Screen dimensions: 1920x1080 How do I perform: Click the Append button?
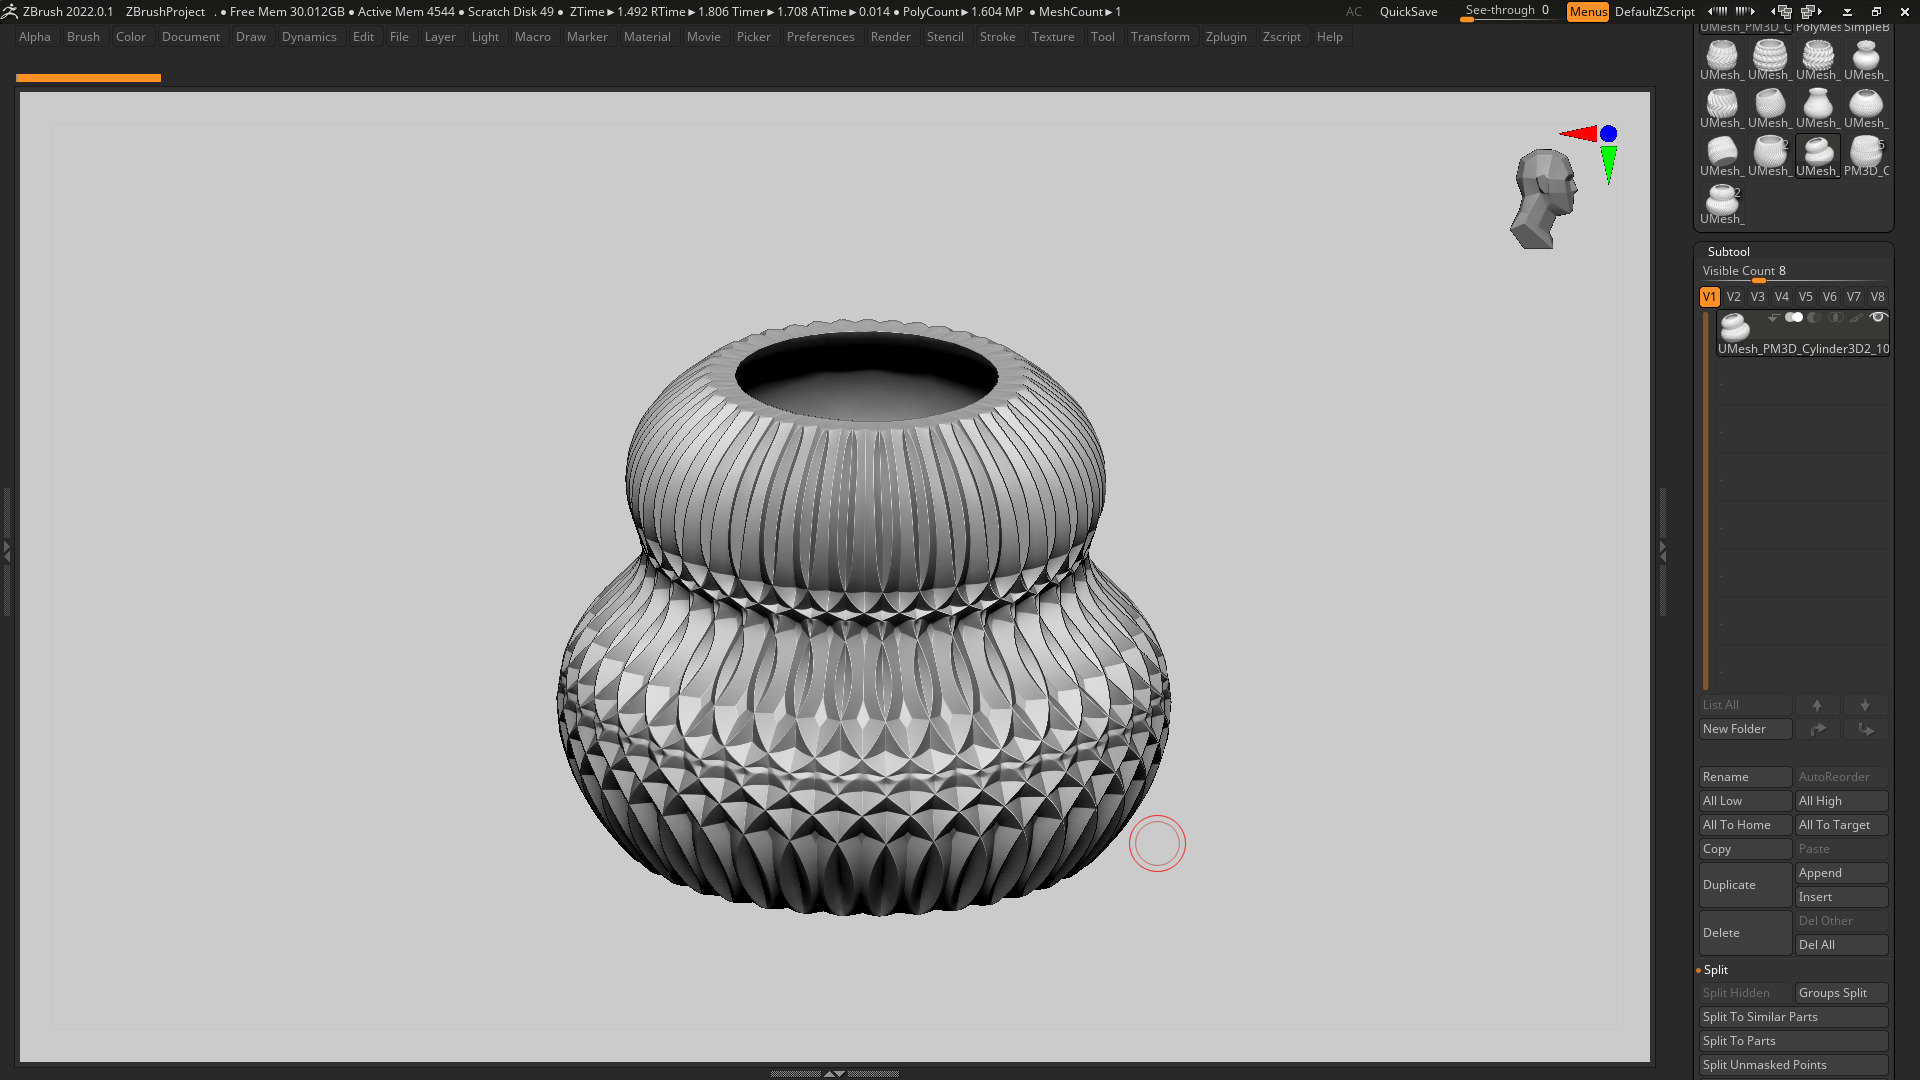click(x=1841, y=873)
